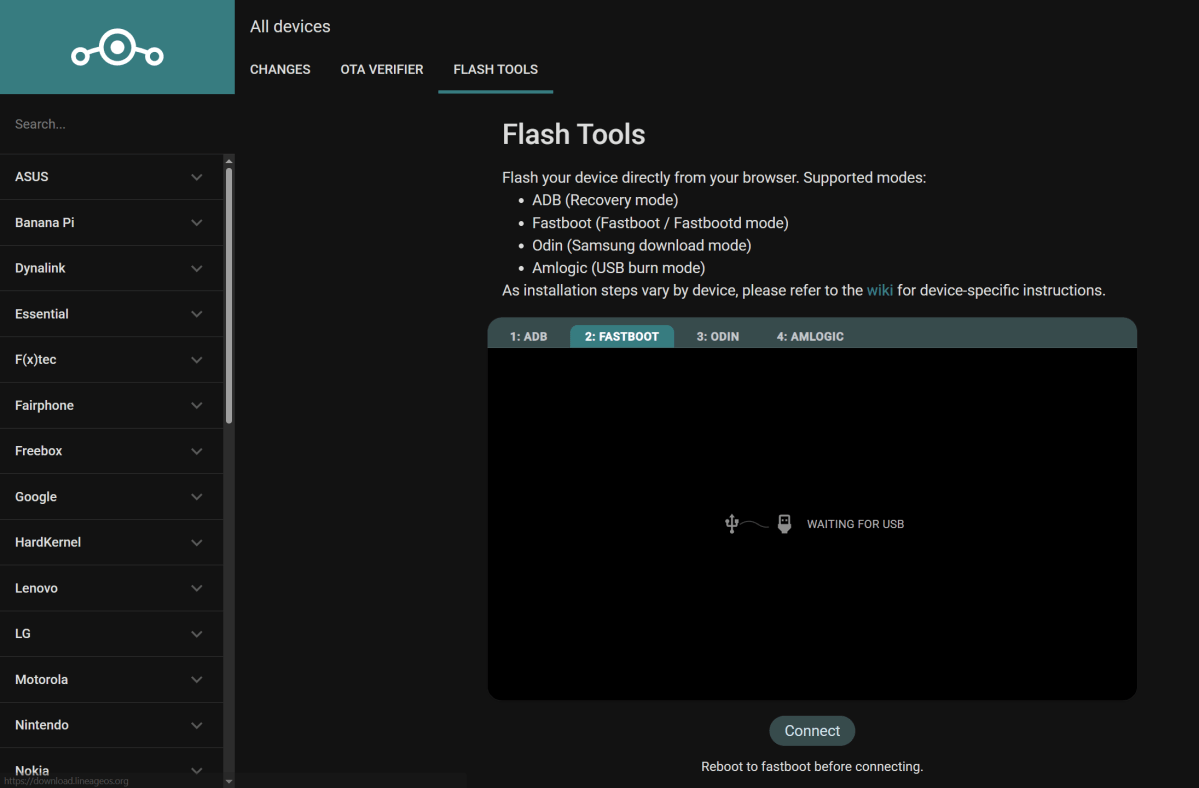
Task: Switch to the OTA VERIFIER tab
Action: (382, 70)
